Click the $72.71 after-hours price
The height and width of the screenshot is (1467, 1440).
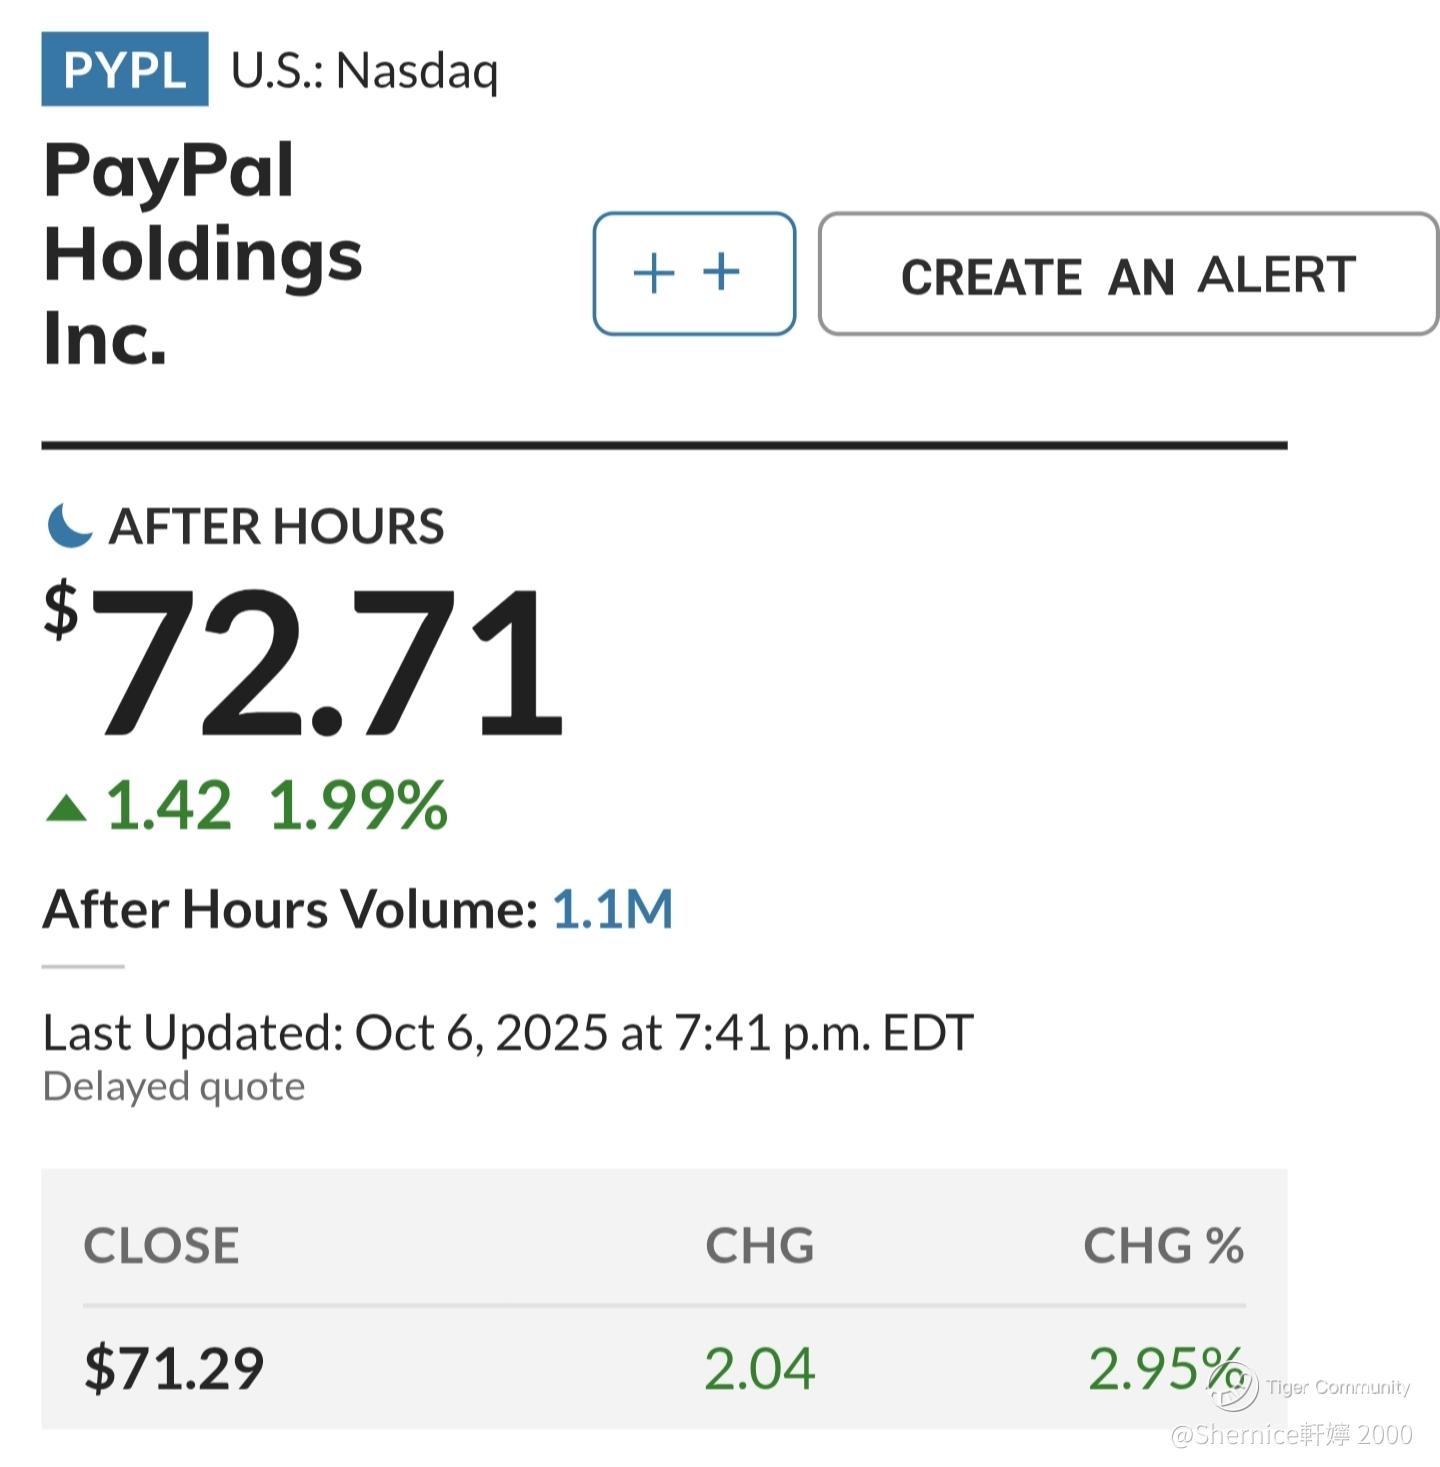305,662
